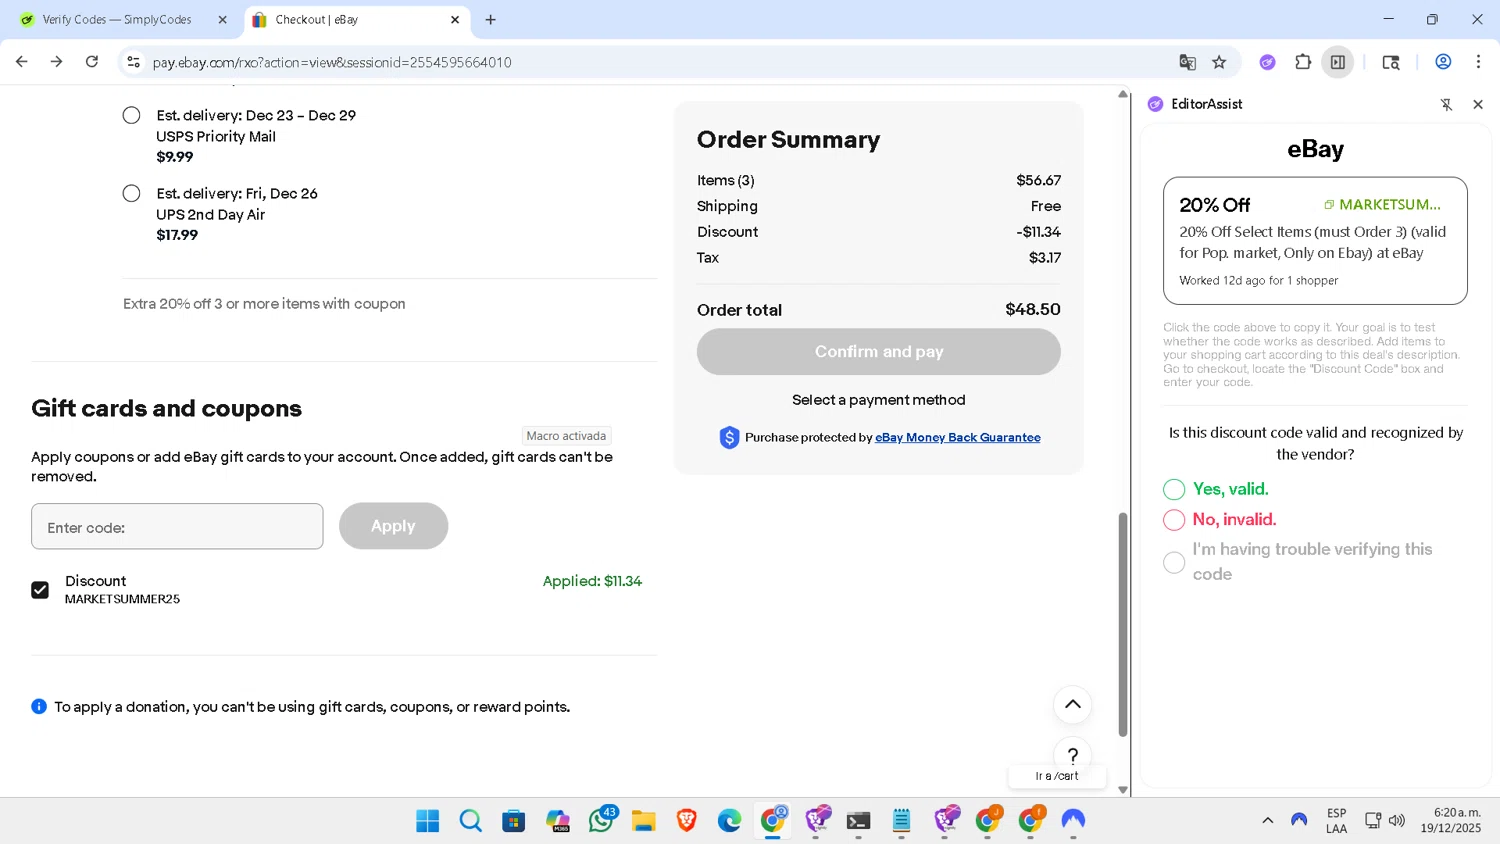This screenshot has width=1500, height=844.
Task: Reload the checkout page
Action: [x=92, y=62]
